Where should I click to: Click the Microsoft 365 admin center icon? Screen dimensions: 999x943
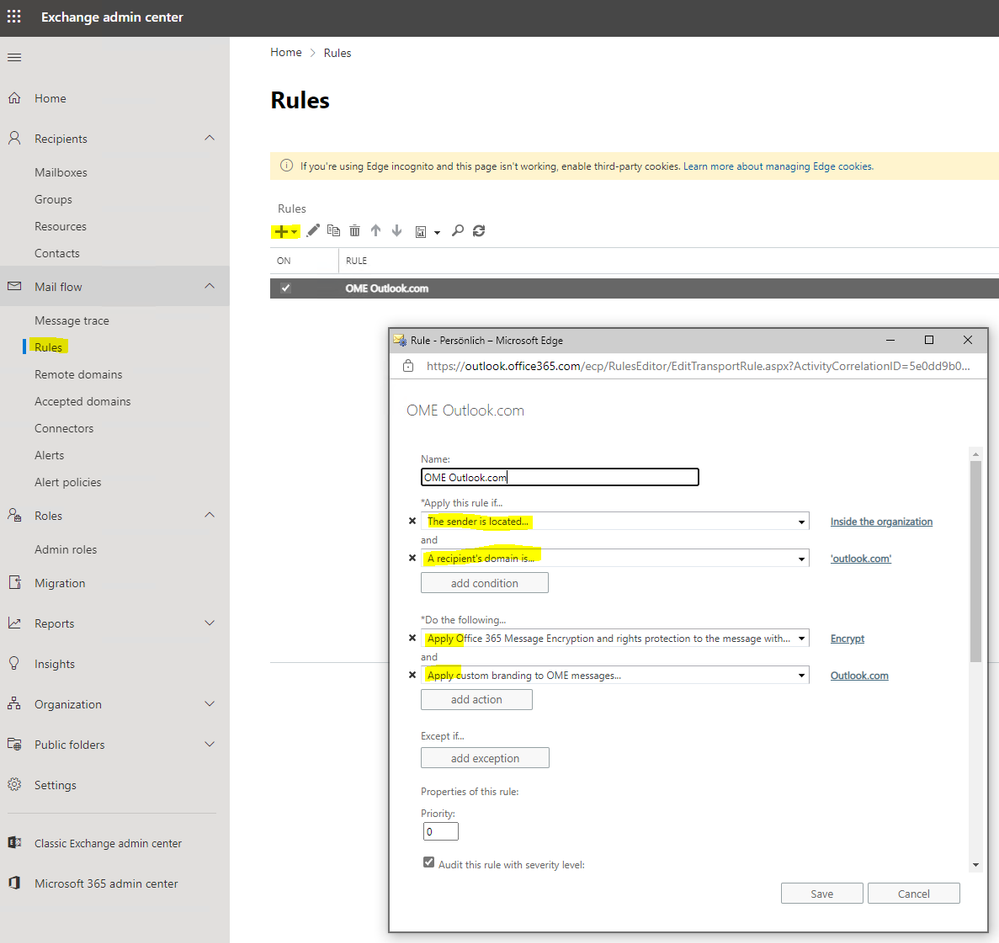[x=14, y=883]
